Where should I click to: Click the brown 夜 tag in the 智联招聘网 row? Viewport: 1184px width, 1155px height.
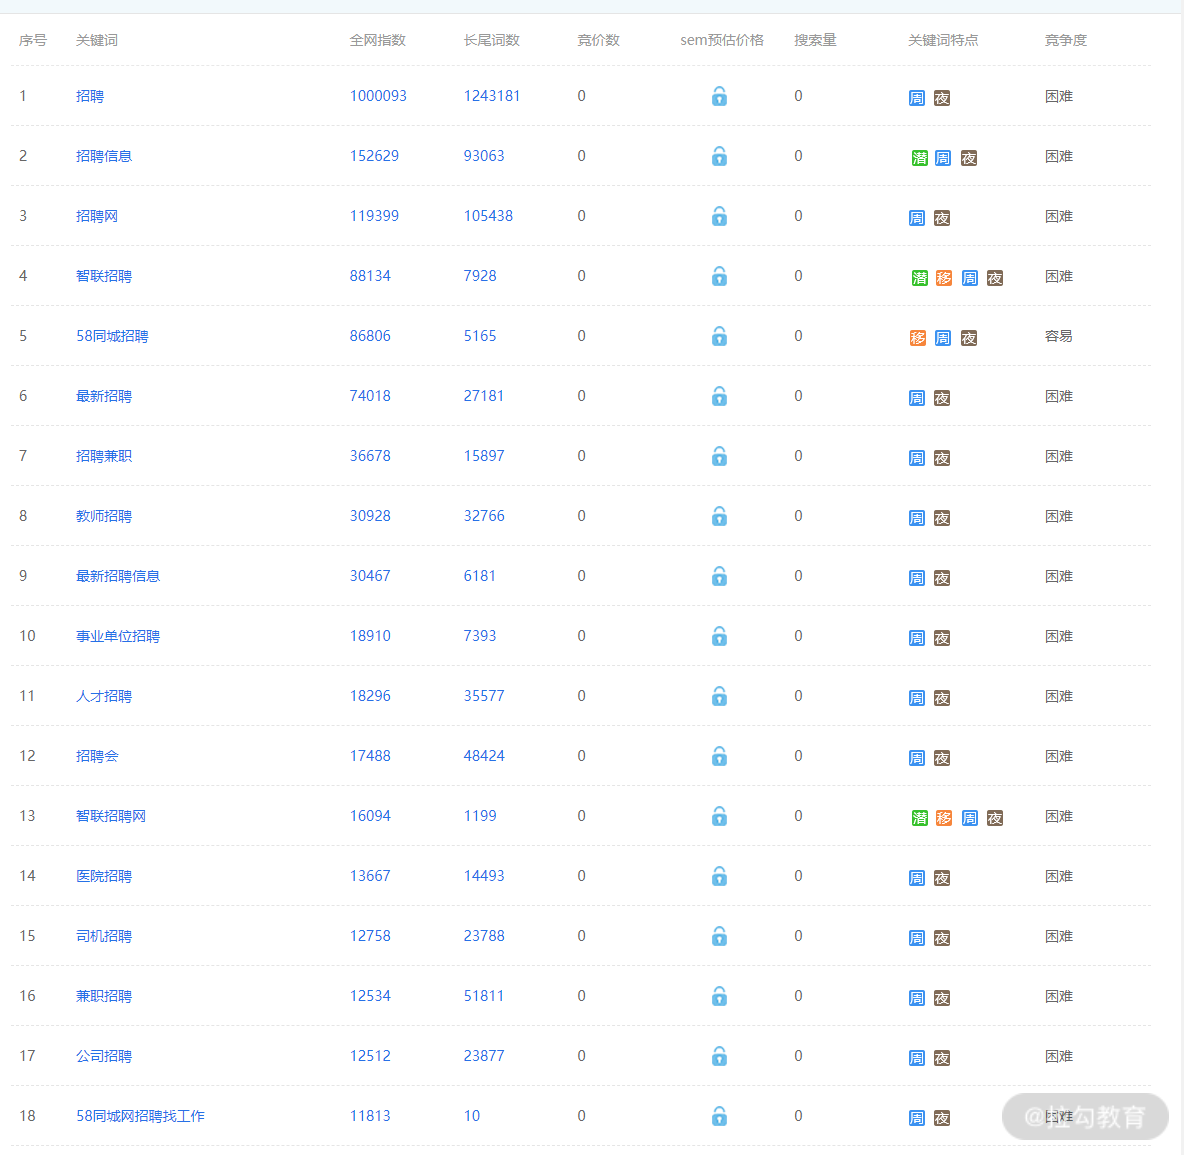pos(995,818)
